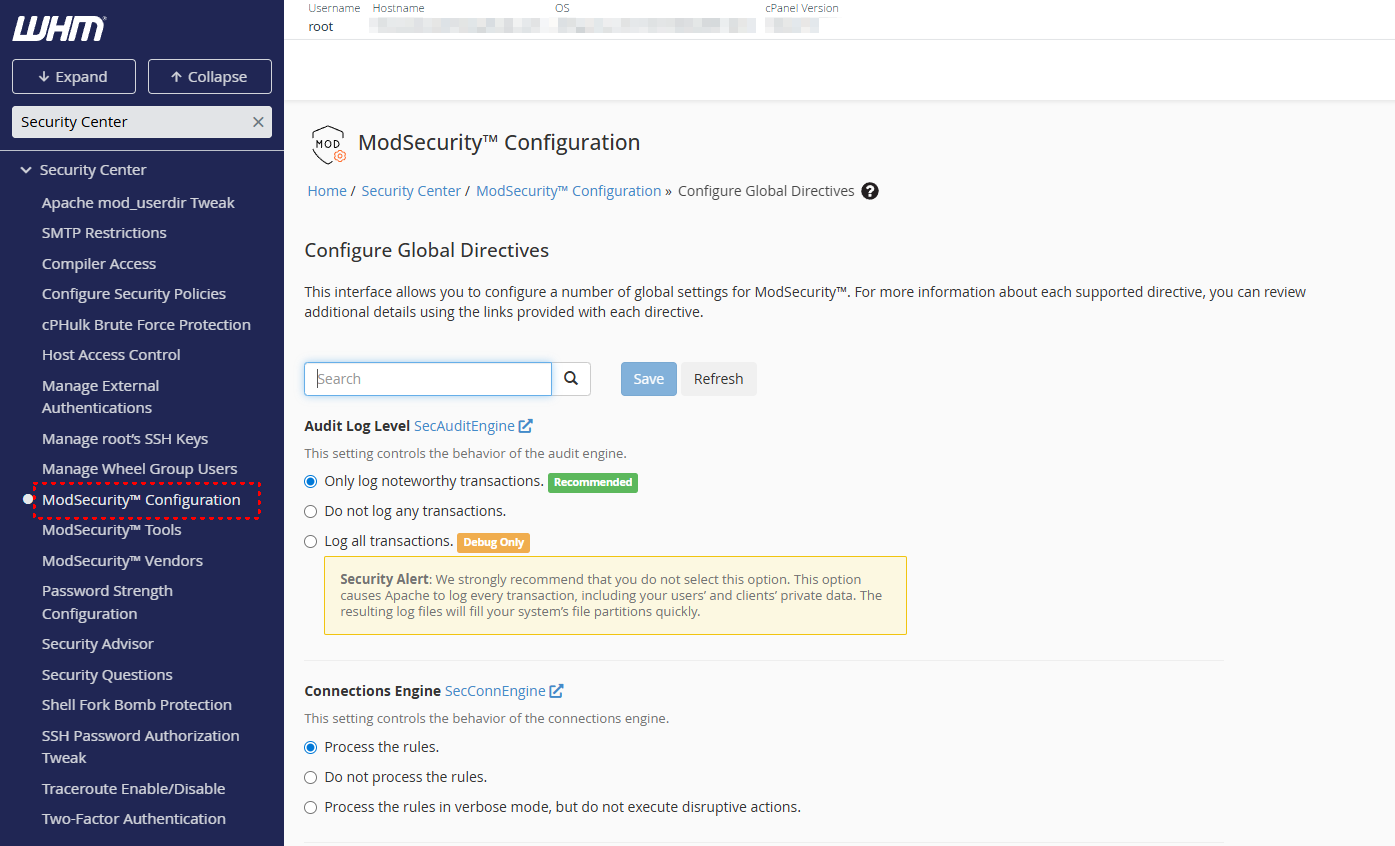The height and width of the screenshot is (846, 1395).
Task: Select Only log noteworthy transactions
Action: [310, 481]
